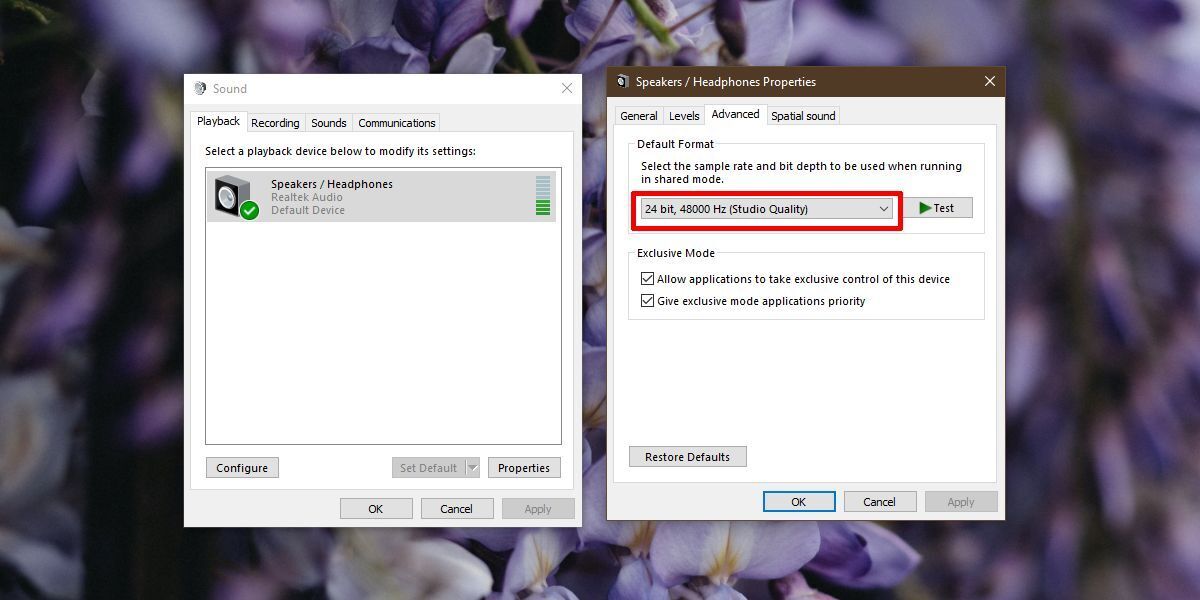Switch to the Recording tab
Screen dimensions: 1200x600
point(275,122)
